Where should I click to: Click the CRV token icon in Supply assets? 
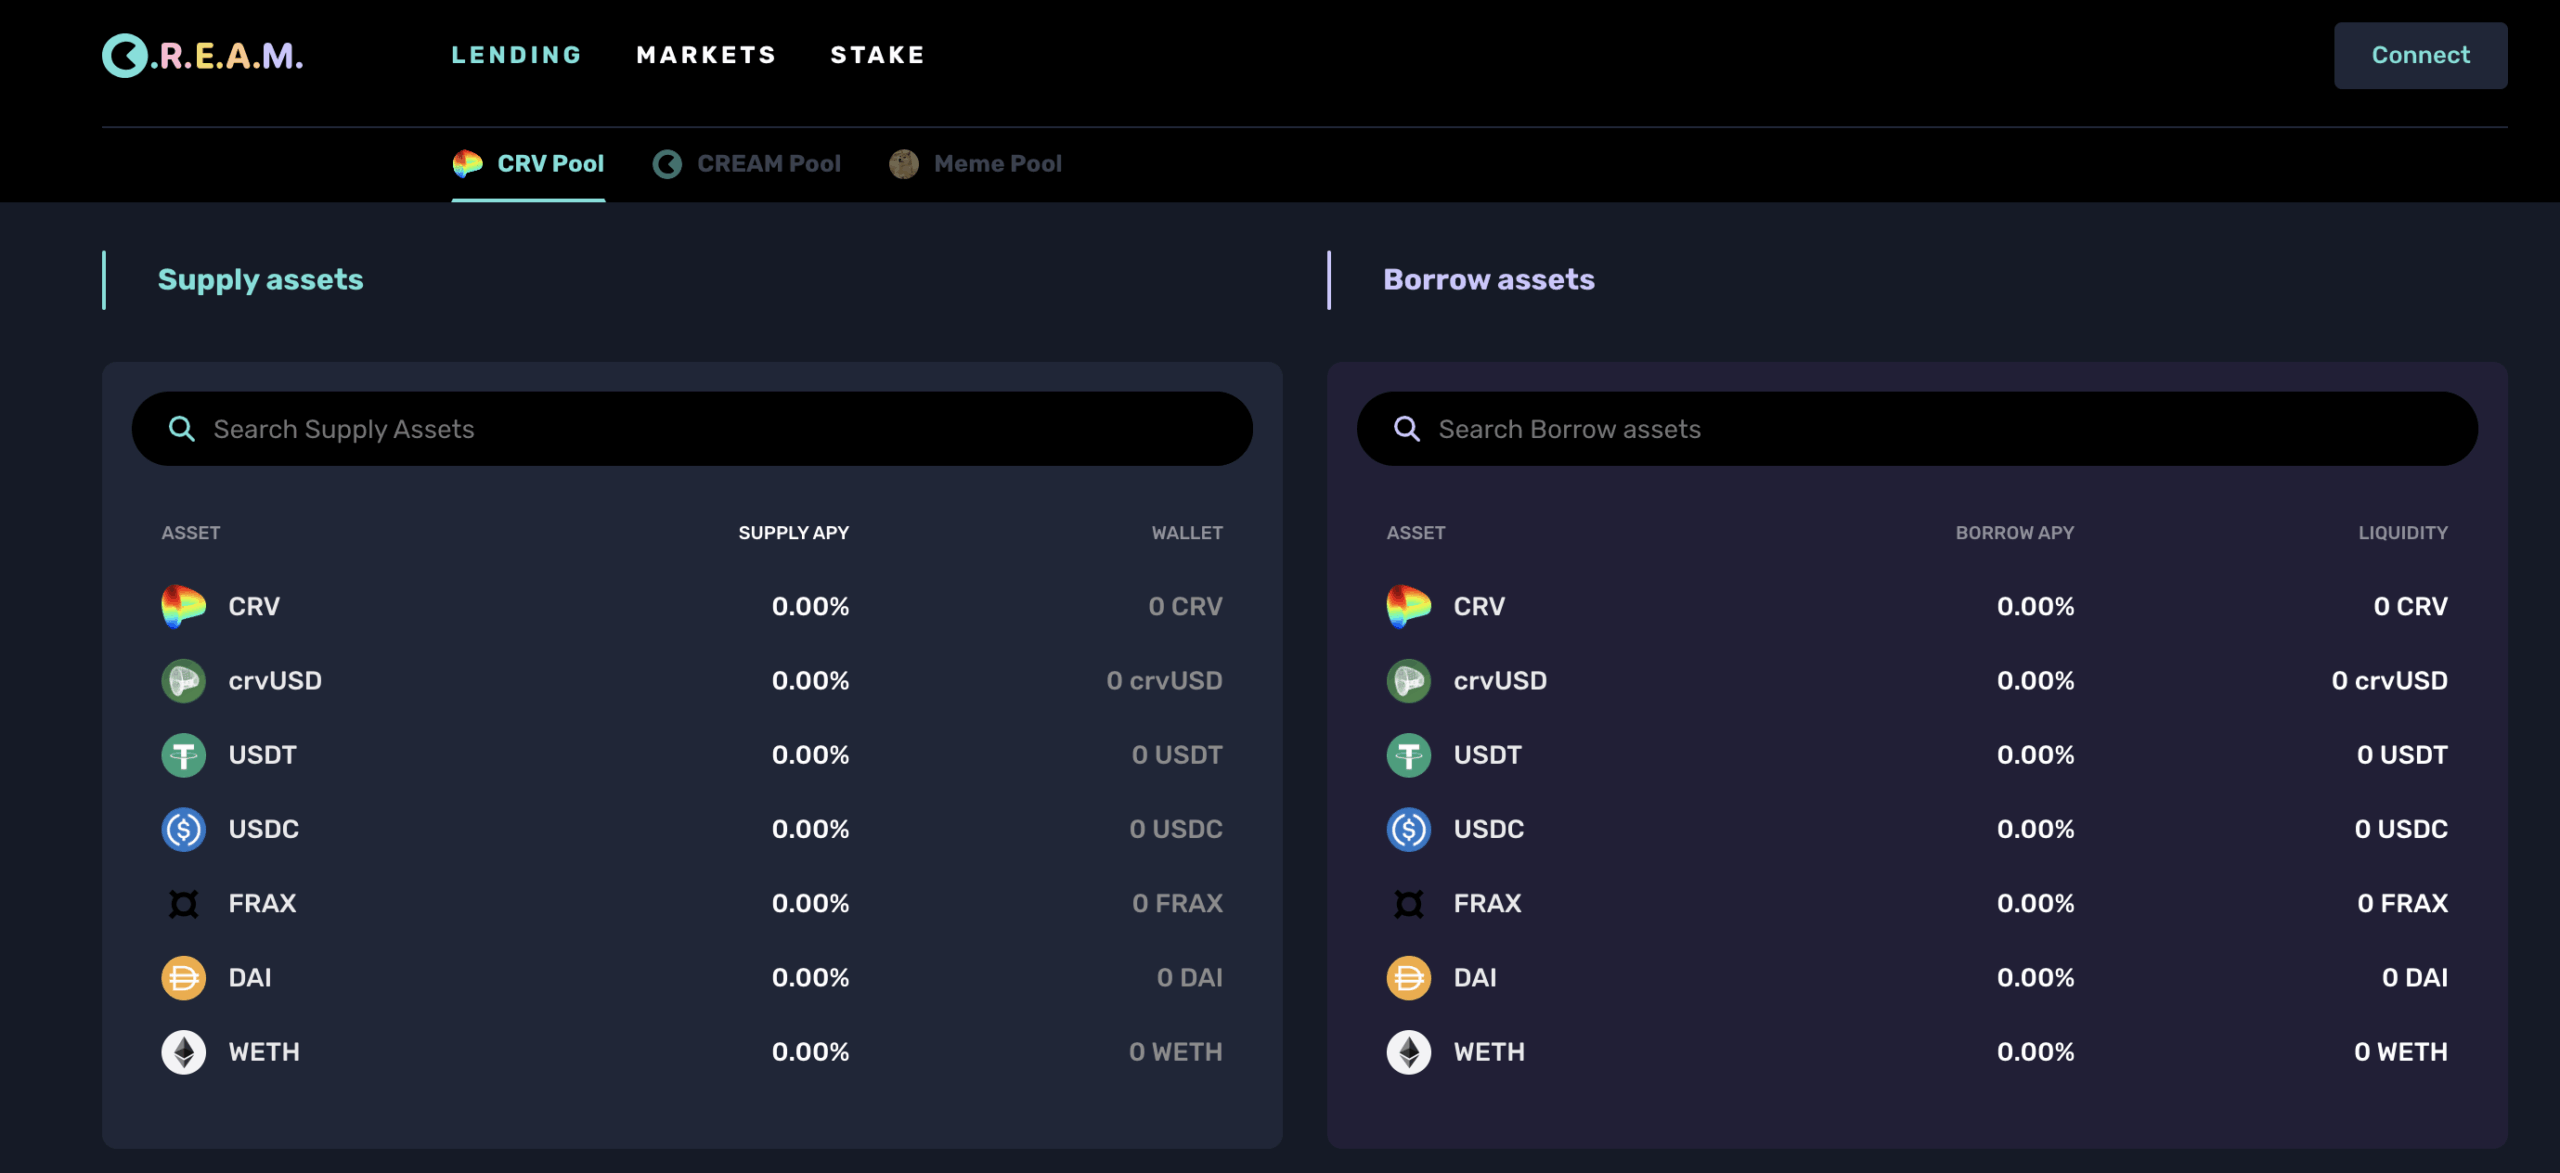(x=183, y=606)
